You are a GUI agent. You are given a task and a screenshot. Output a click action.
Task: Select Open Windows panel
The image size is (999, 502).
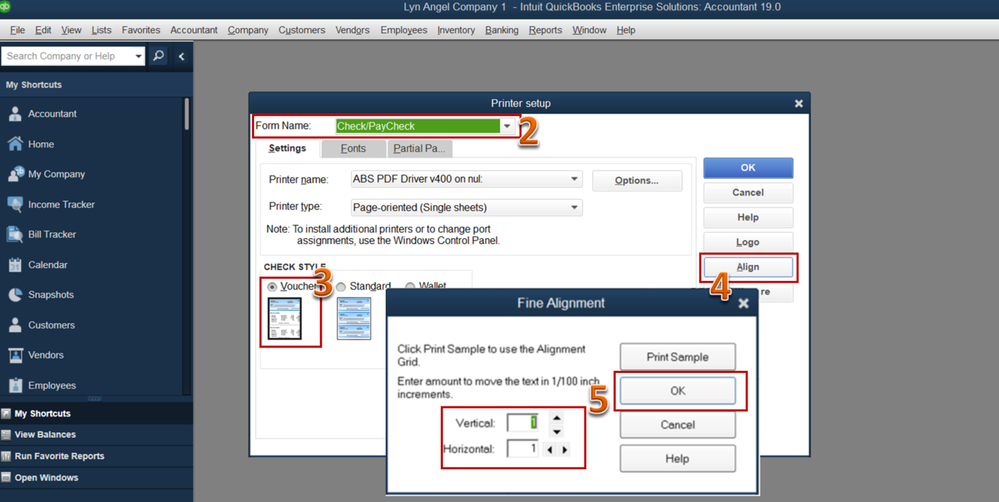click(x=96, y=478)
